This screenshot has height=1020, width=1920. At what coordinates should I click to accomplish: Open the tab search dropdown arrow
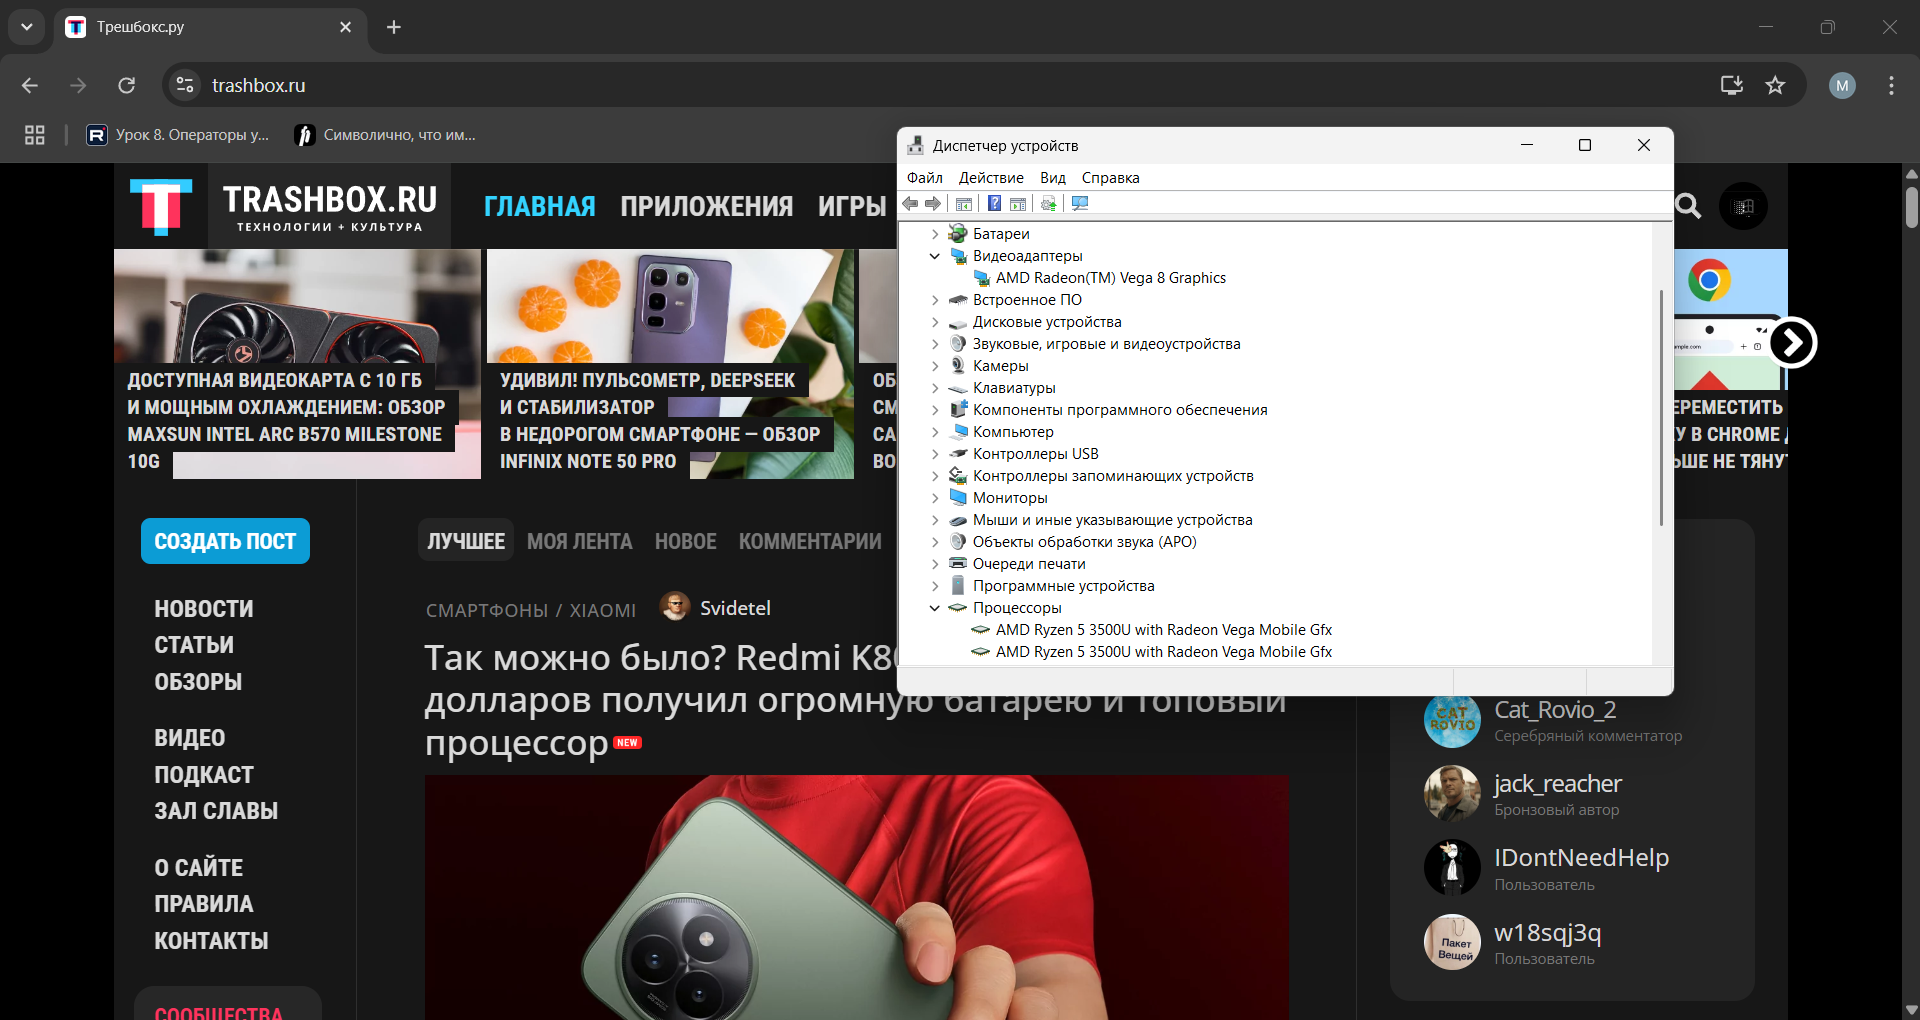[27, 27]
